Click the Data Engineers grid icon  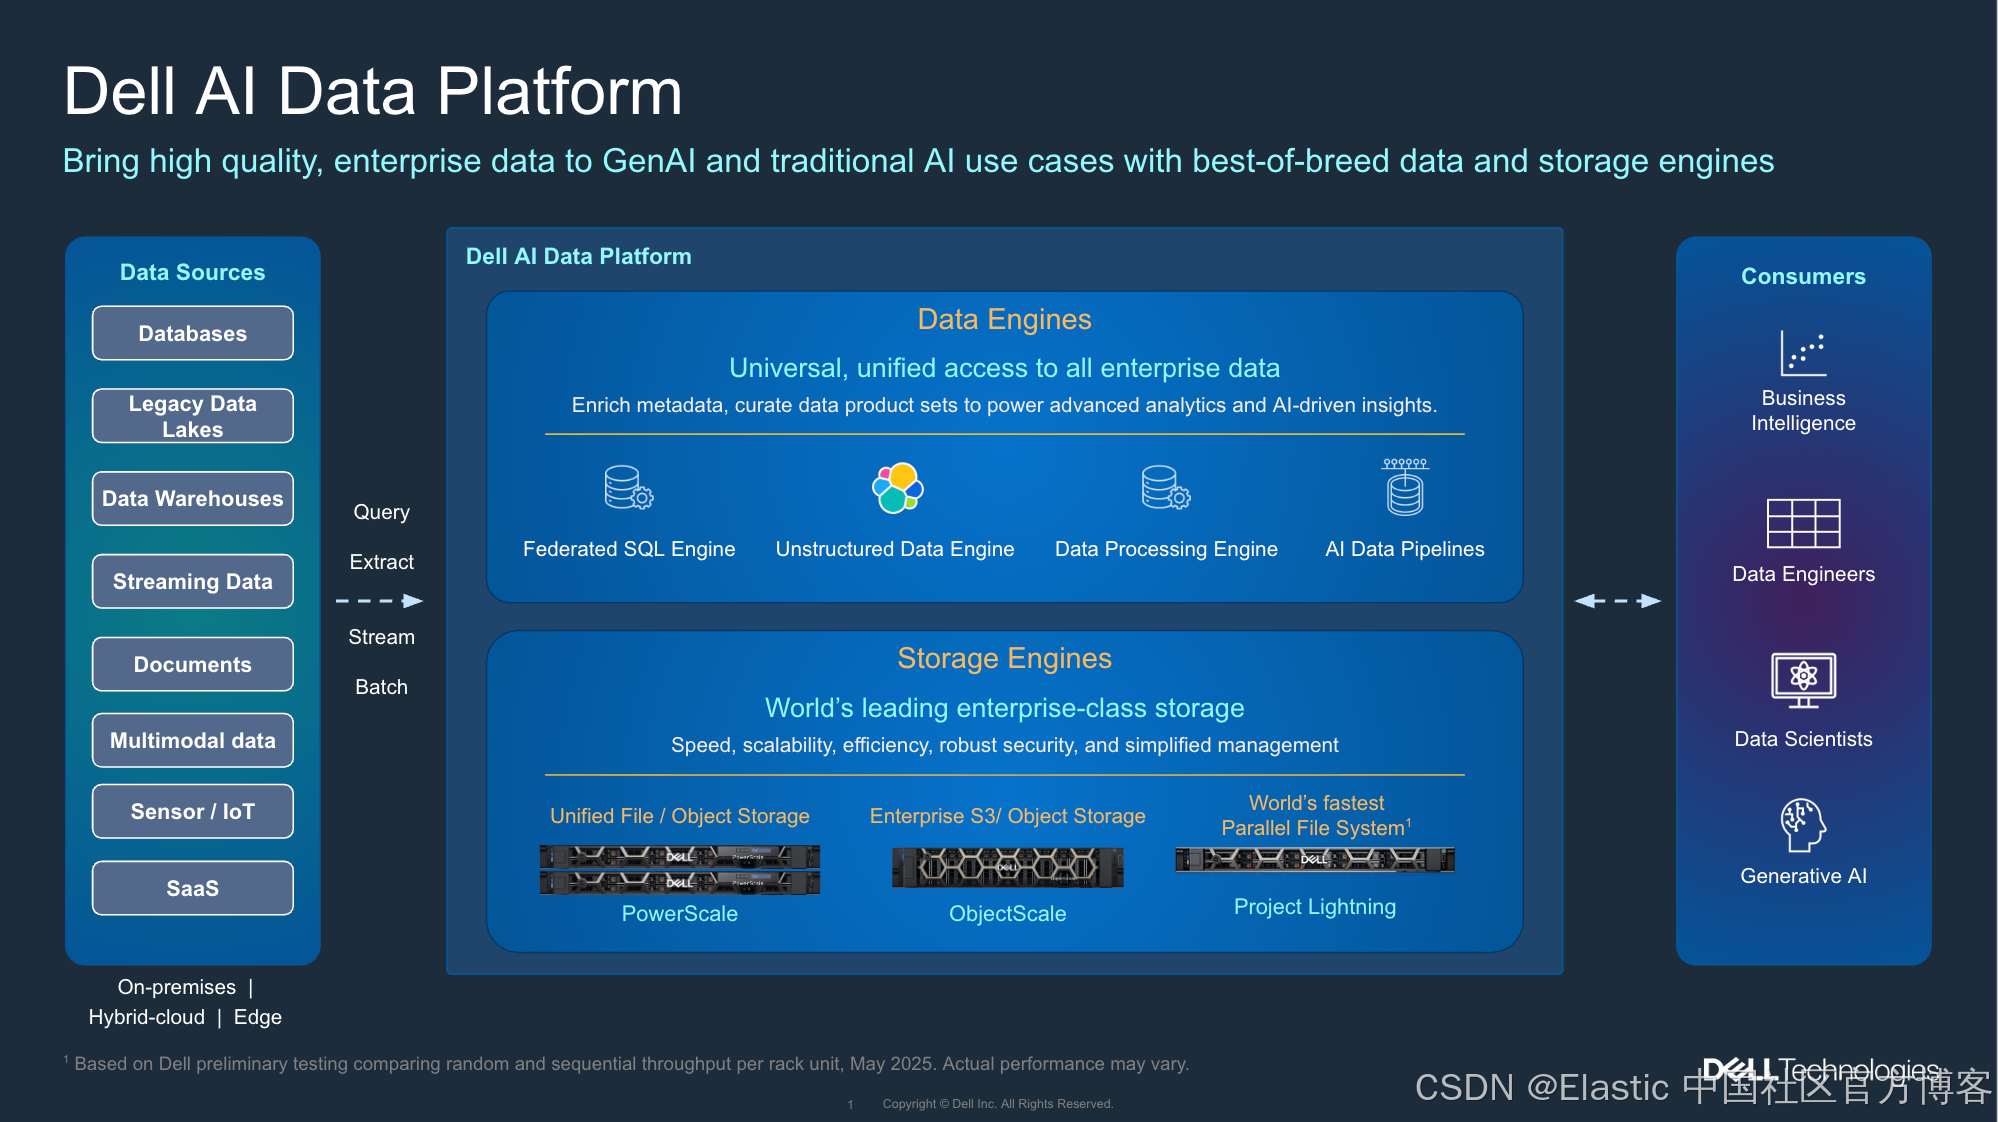[x=1803, y=523]
